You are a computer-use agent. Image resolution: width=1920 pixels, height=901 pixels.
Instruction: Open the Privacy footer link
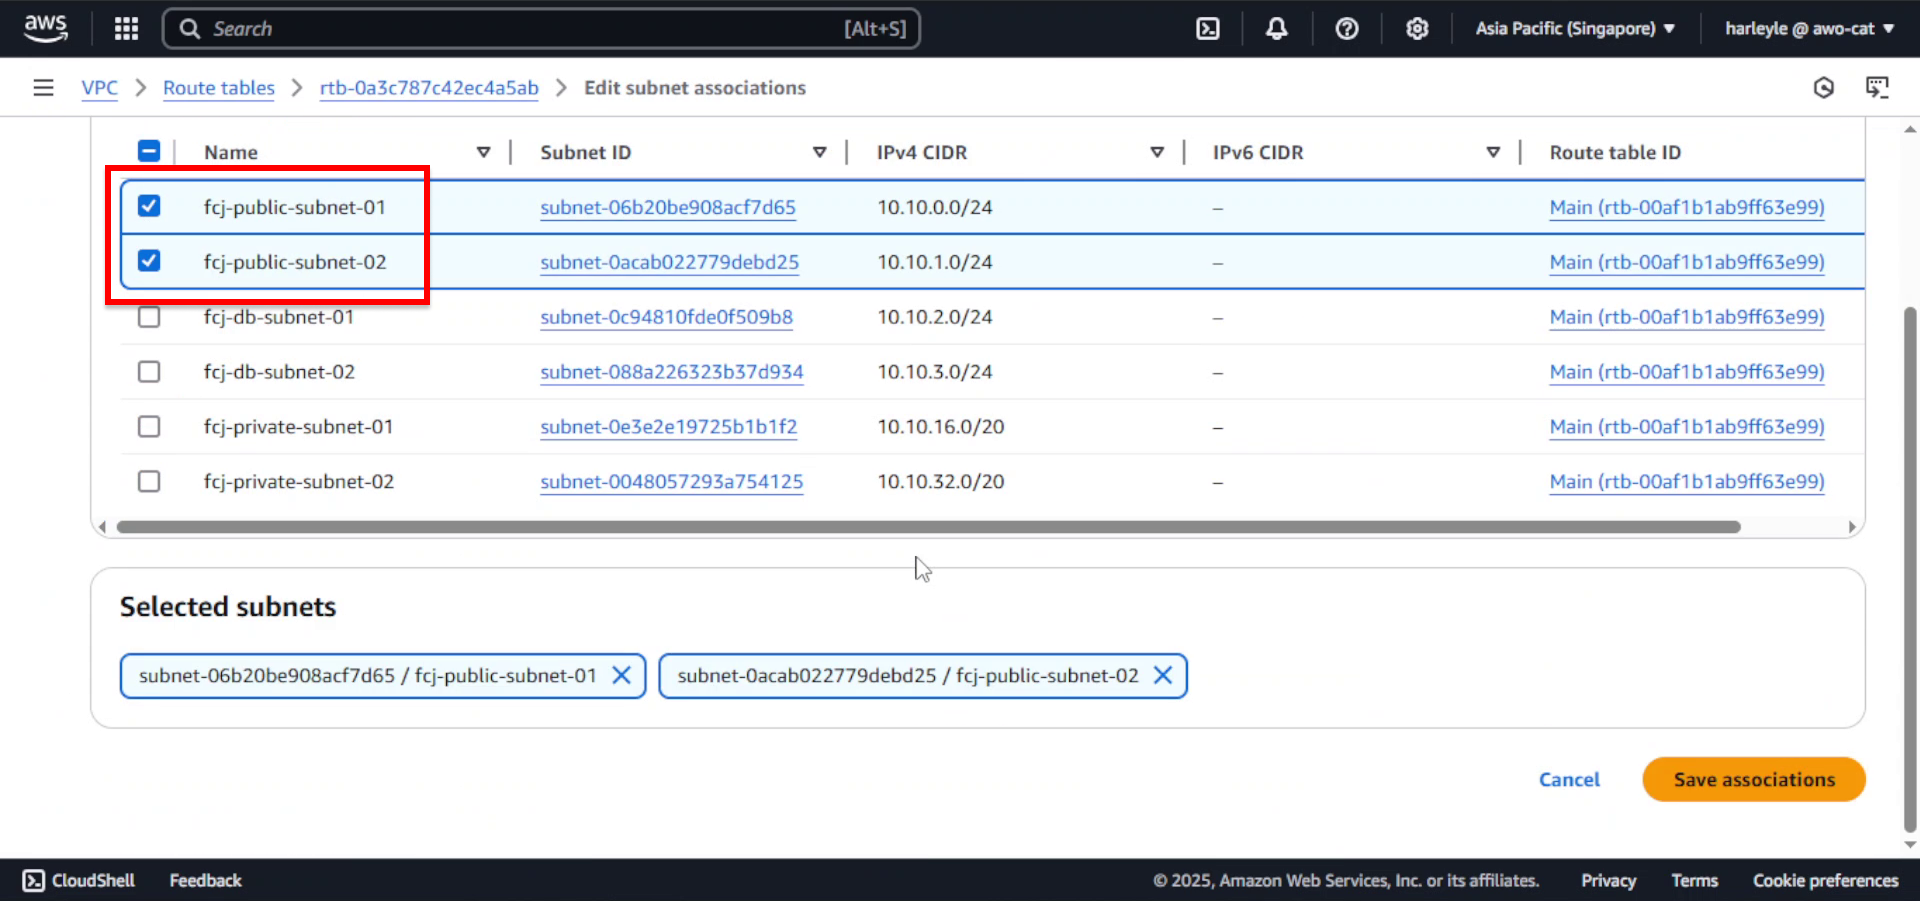coord(1608,881)
